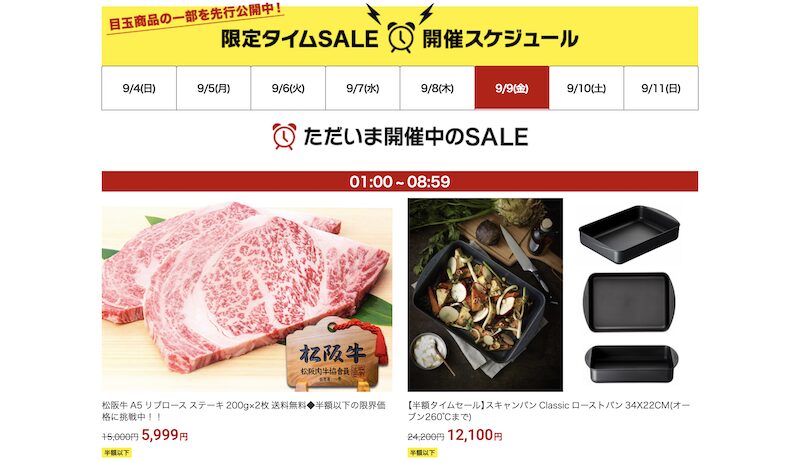Image resolution: width=800 pixels, height=462 pixels.
Task: Click the alarm clock icon in yellow banner
Action: tap(401, 37)
